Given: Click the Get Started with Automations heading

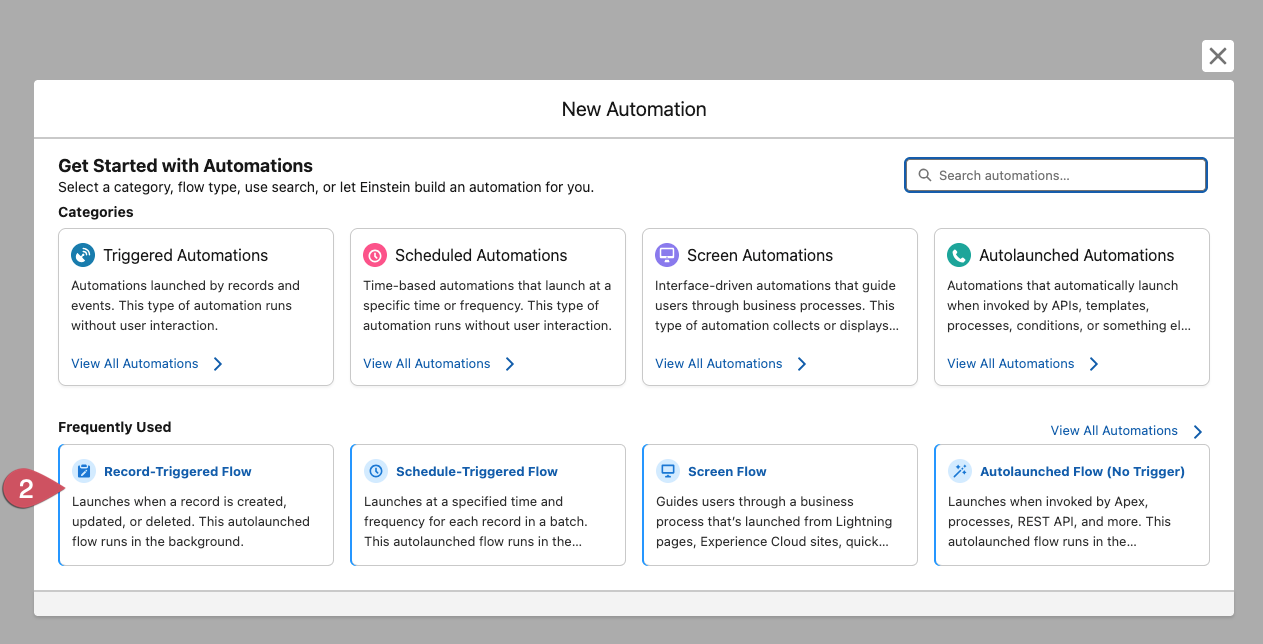Looking at the screenshot, I should [186, 166].
